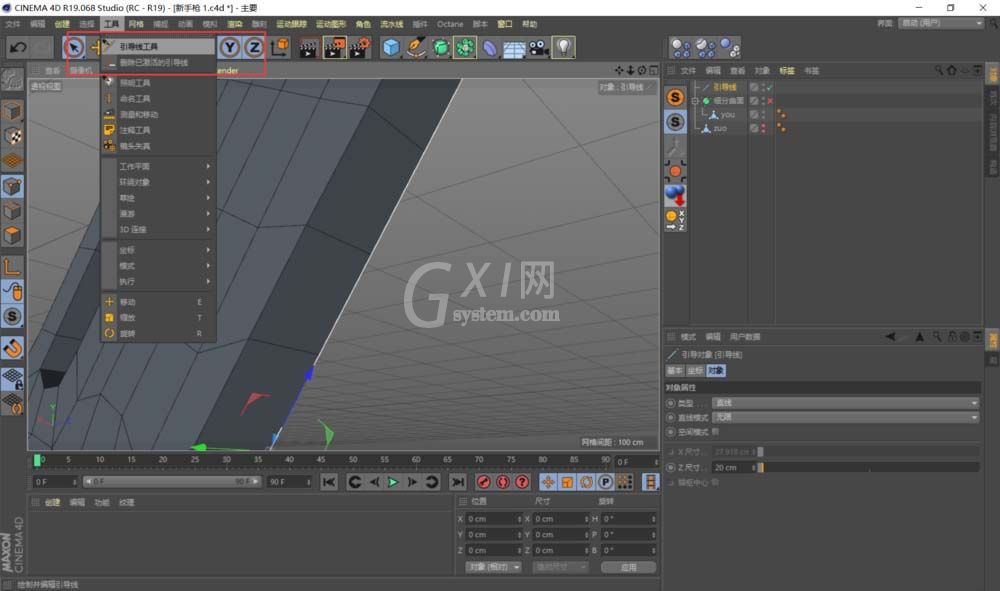Click the green subdivision surface generator icon
Image resolution: width=1000 pixels, height=591 pixels.
(x=441, y=48)
